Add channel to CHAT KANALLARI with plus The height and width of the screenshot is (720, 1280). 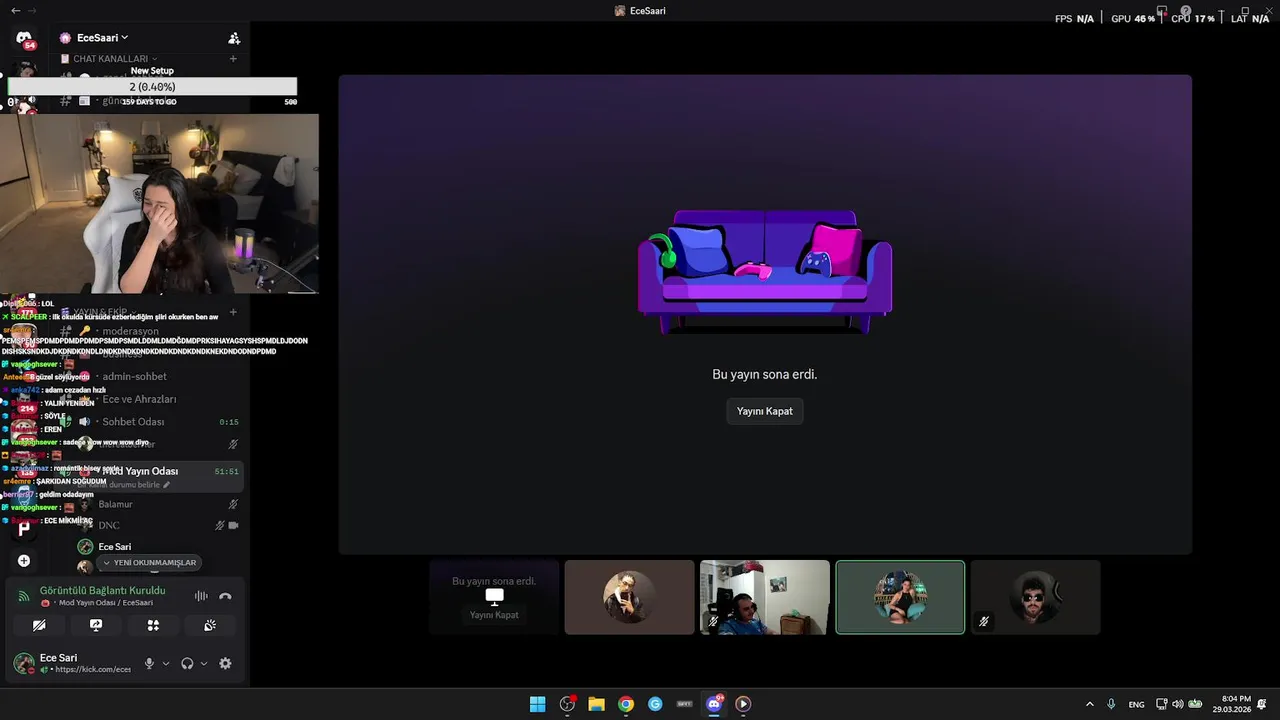click(x=233, y=59)
